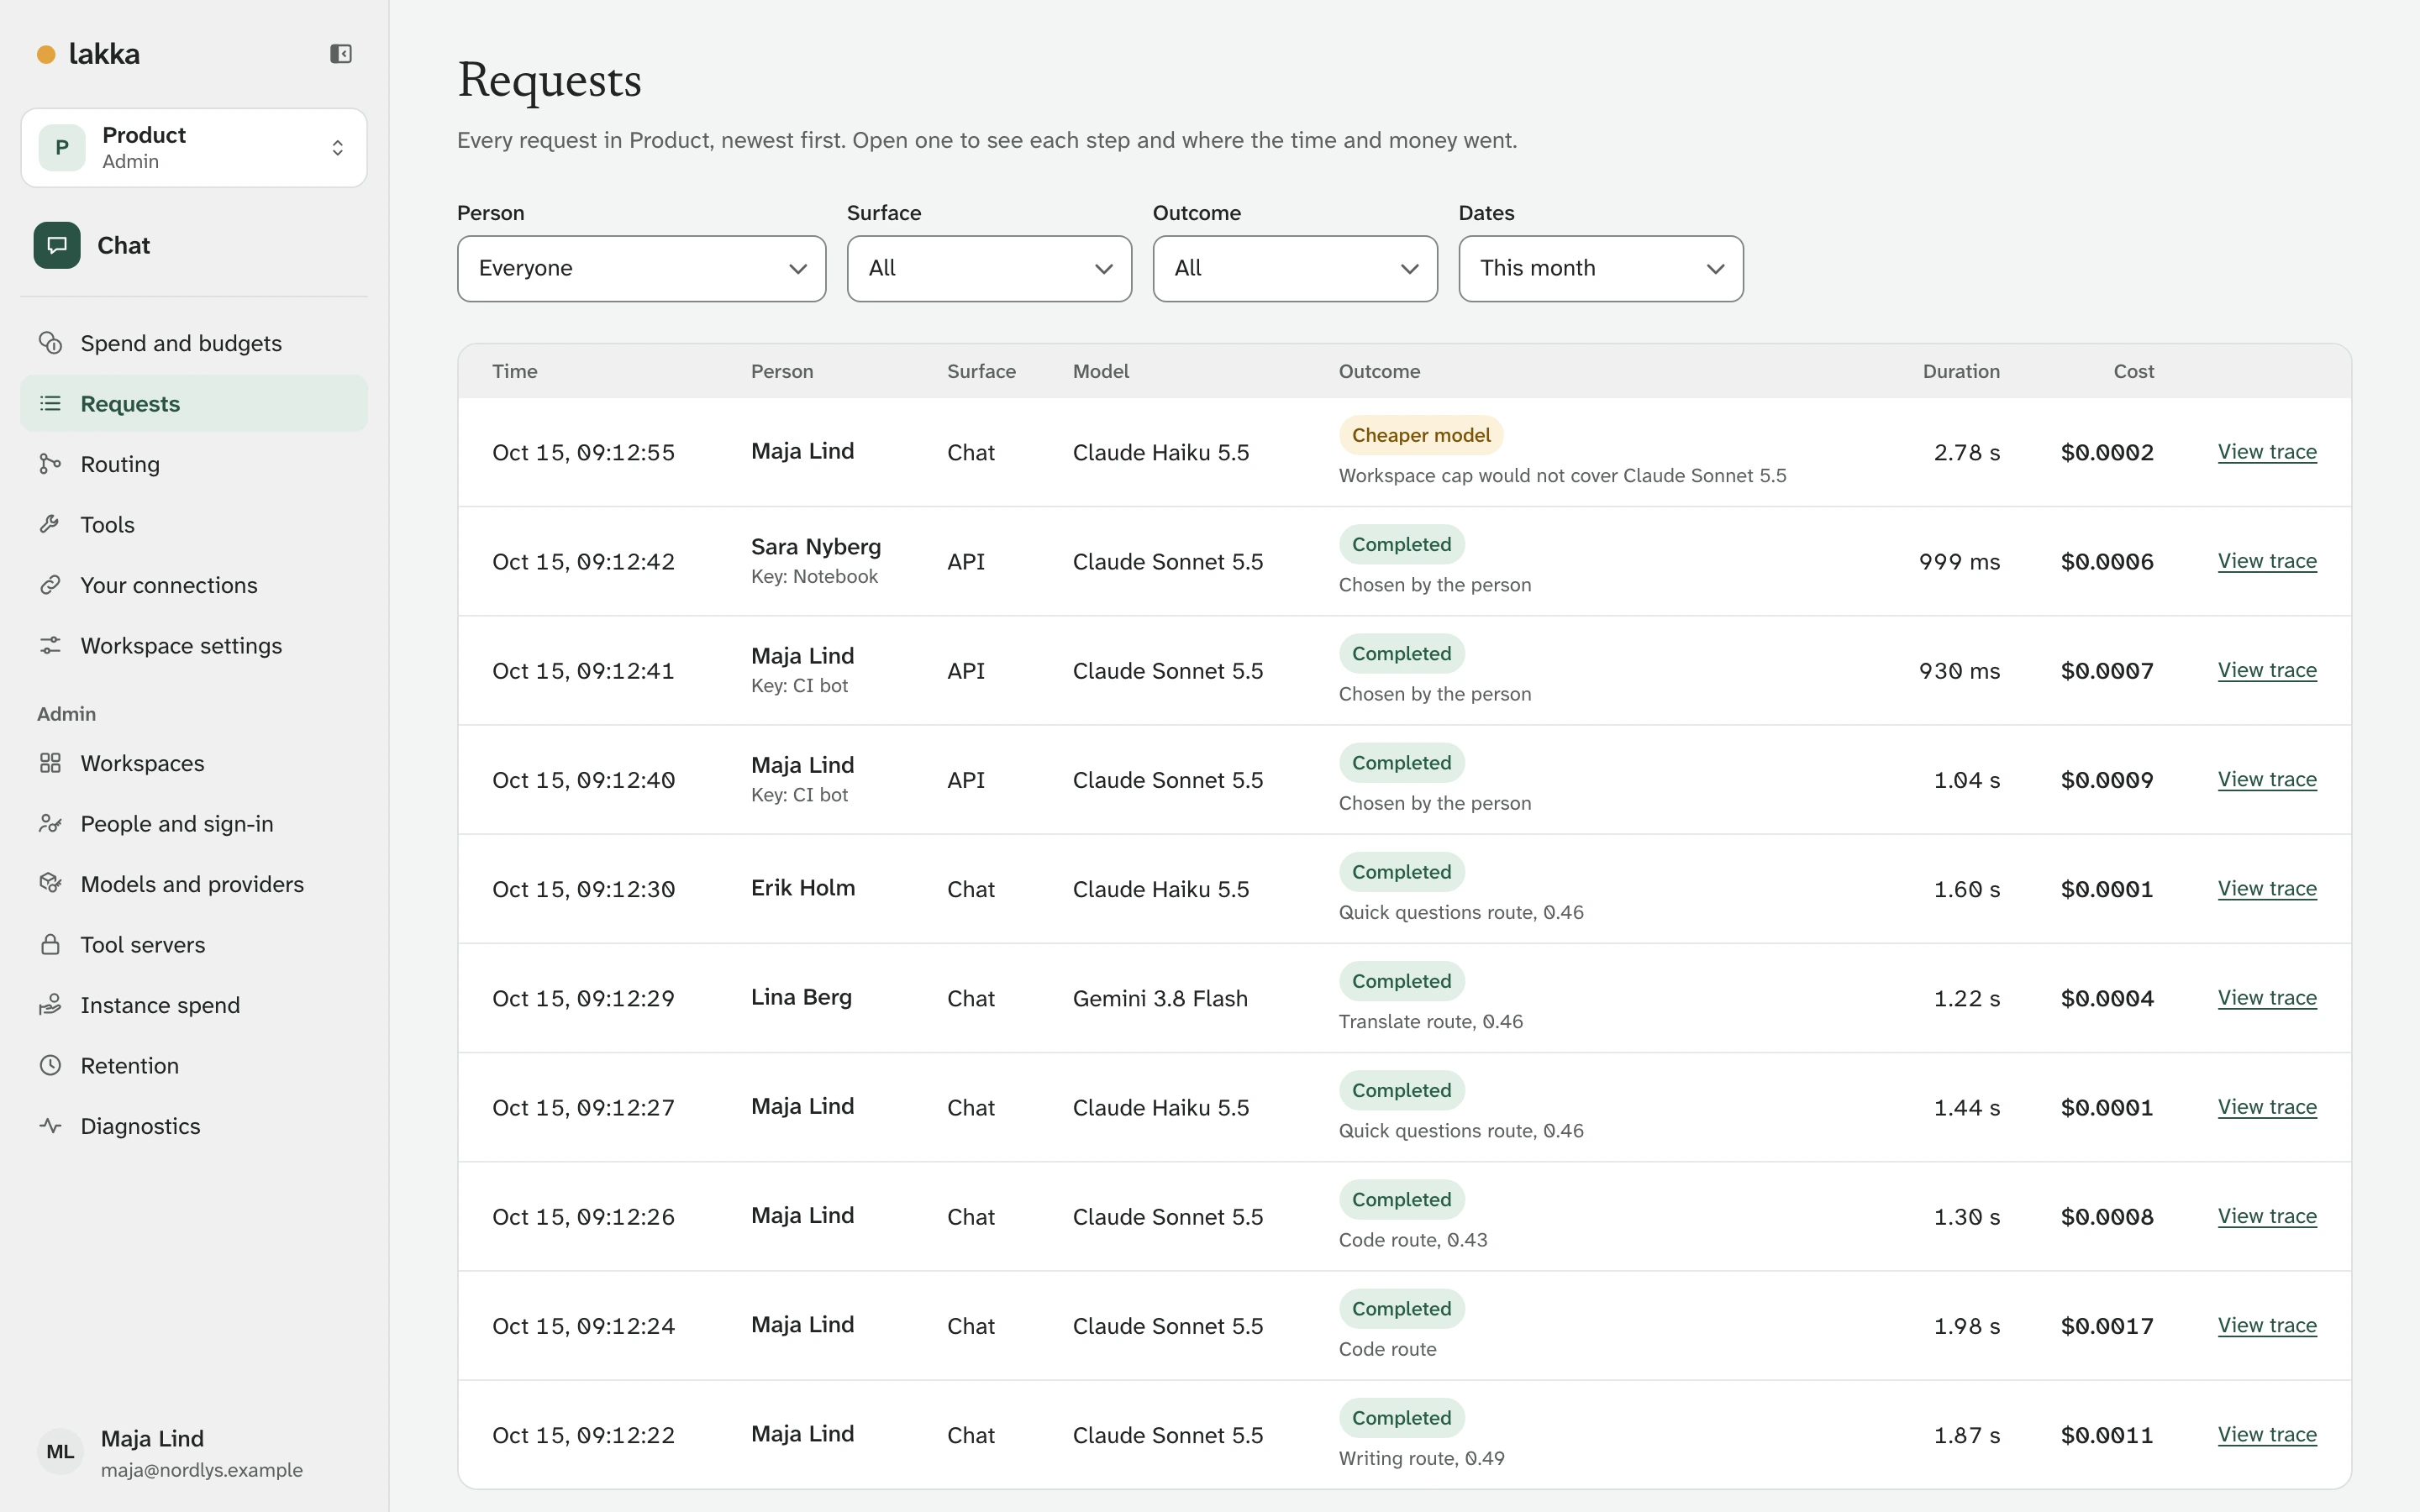Open the Product workspace switcher
The height and width of the screenshot is (1512, 2420).
[x=194, y=148]
